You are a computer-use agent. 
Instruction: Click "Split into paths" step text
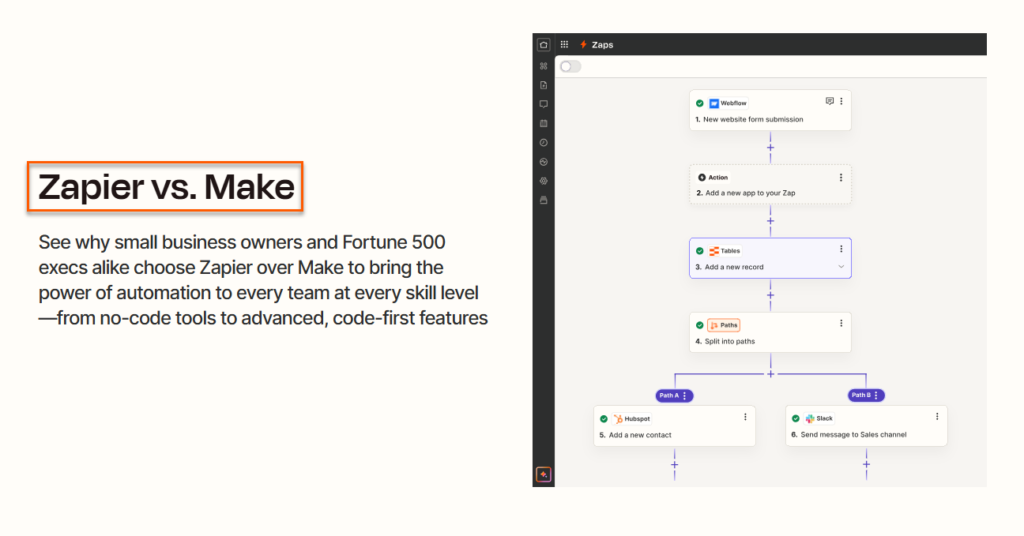(729, 341)
